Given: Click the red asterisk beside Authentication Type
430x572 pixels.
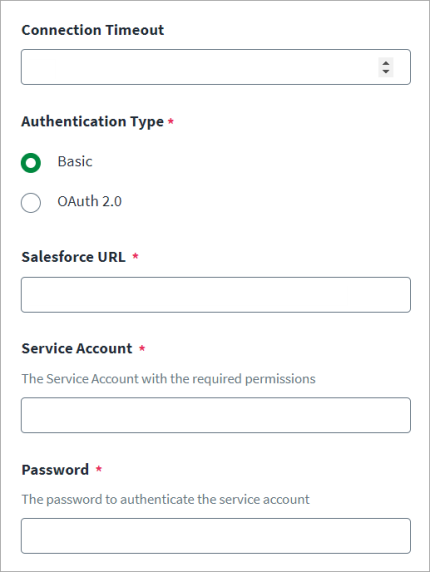Looking at the screenshot, I should (x=171, y=121).
